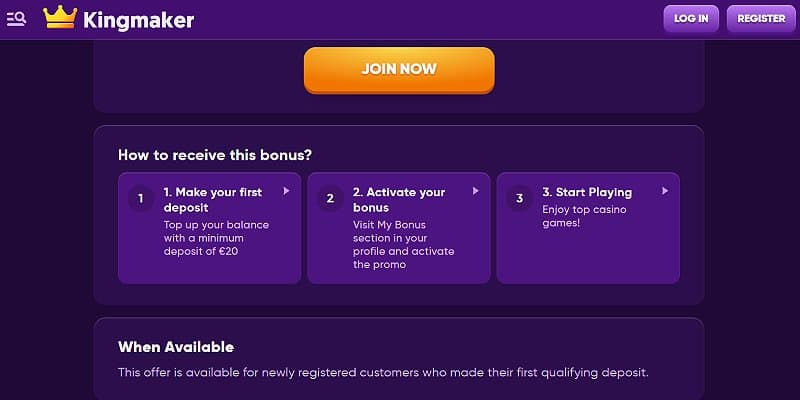Expand the "Activate your bonus" arrow

(x=475, y=191)
